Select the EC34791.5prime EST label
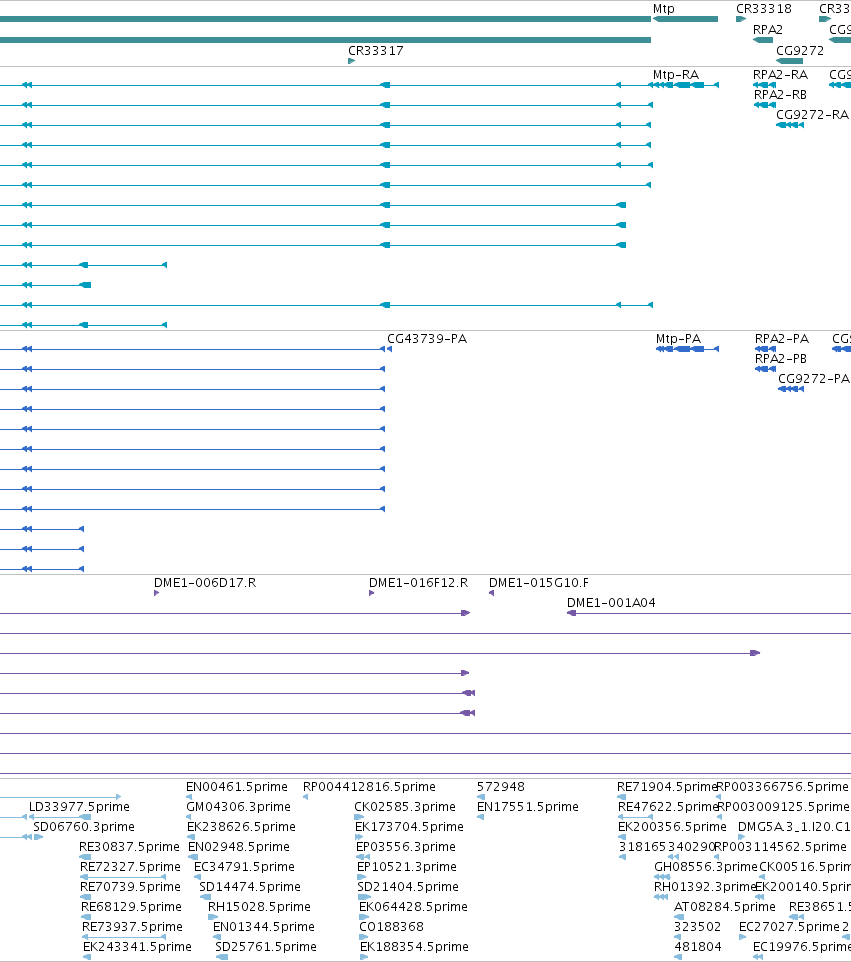Viewport: 851px width, 962px height. pyautogui.click(x=244, y=866)
